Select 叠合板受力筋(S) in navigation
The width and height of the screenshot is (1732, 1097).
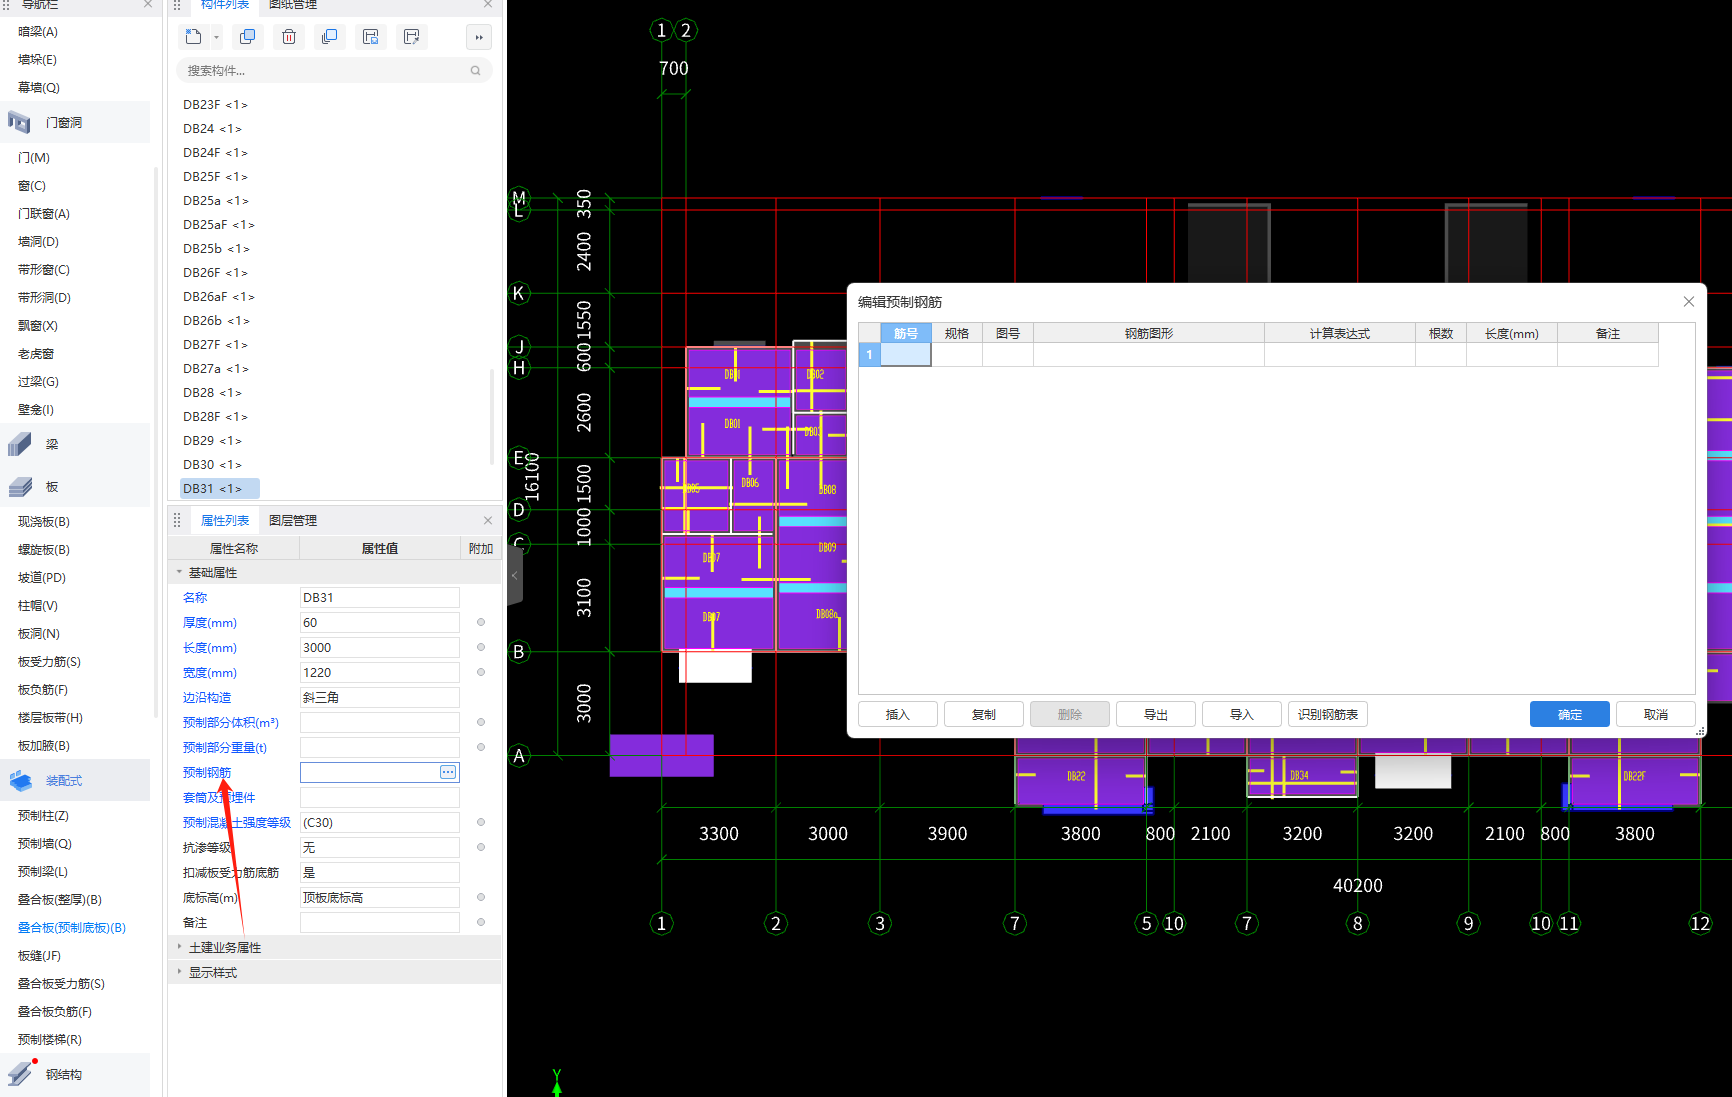61,984
